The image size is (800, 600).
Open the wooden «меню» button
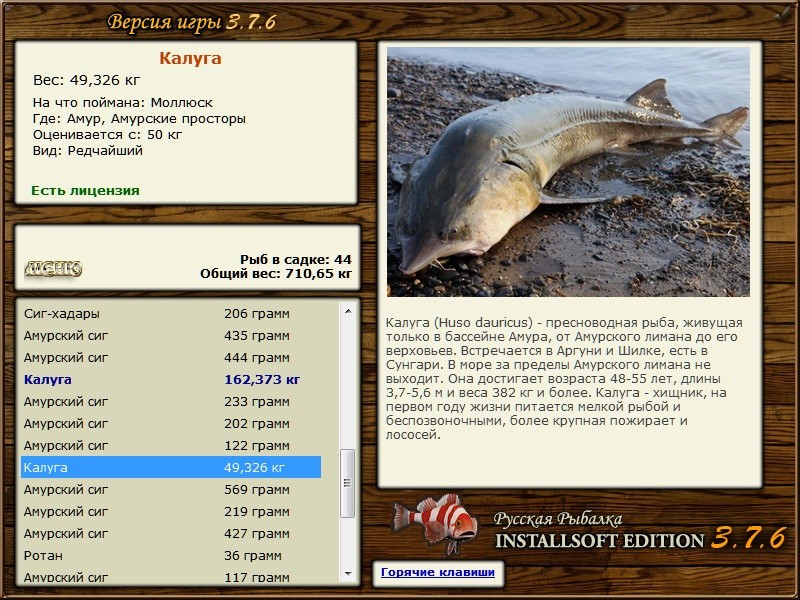pos(53,268)
